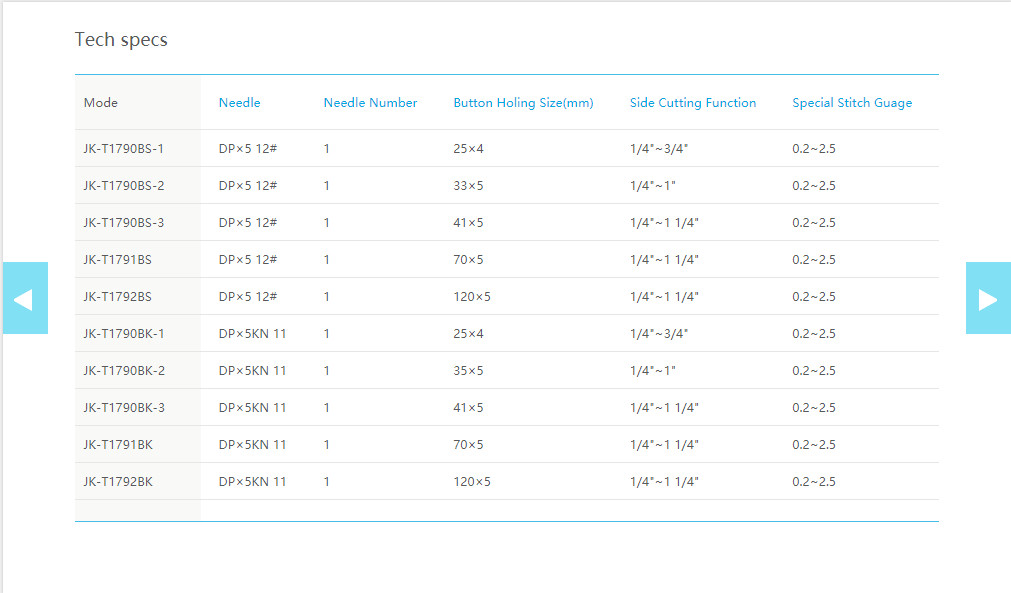Select model JK-T1790BK-2 cell
Screen dimensions: 1011x593
click(124, 371)
